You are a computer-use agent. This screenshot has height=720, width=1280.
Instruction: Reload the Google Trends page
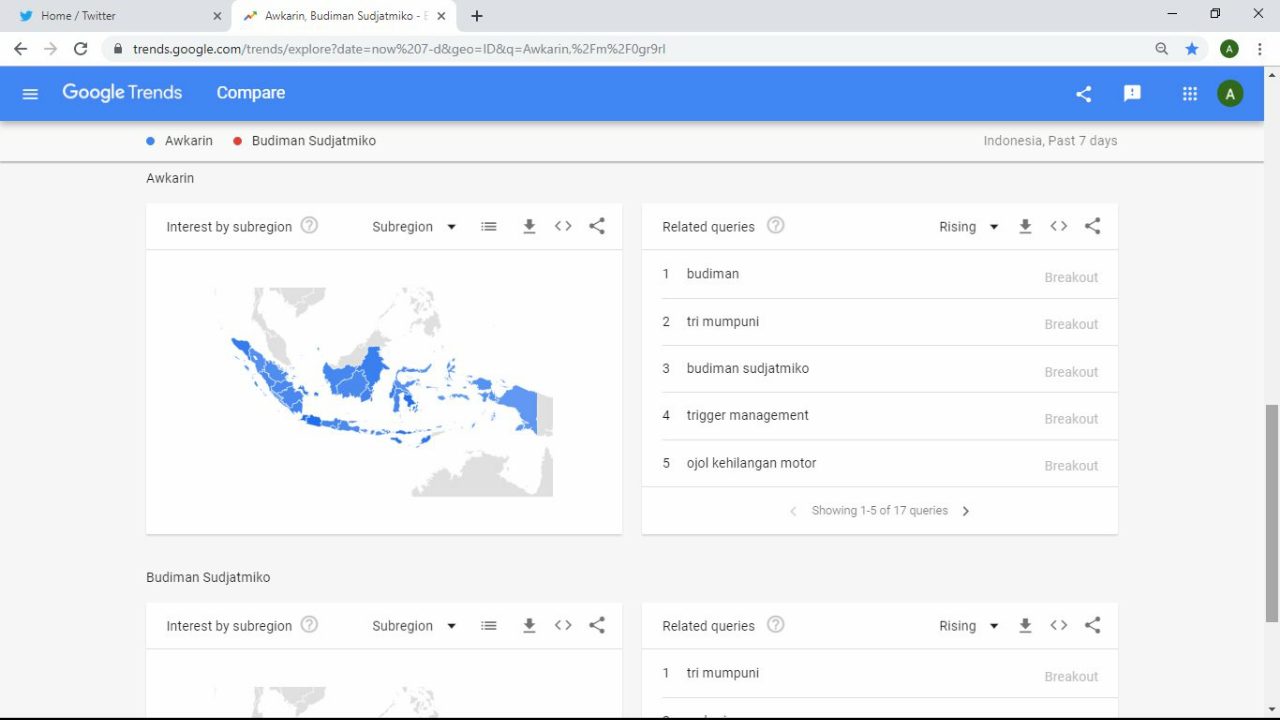tap(81, 48)
